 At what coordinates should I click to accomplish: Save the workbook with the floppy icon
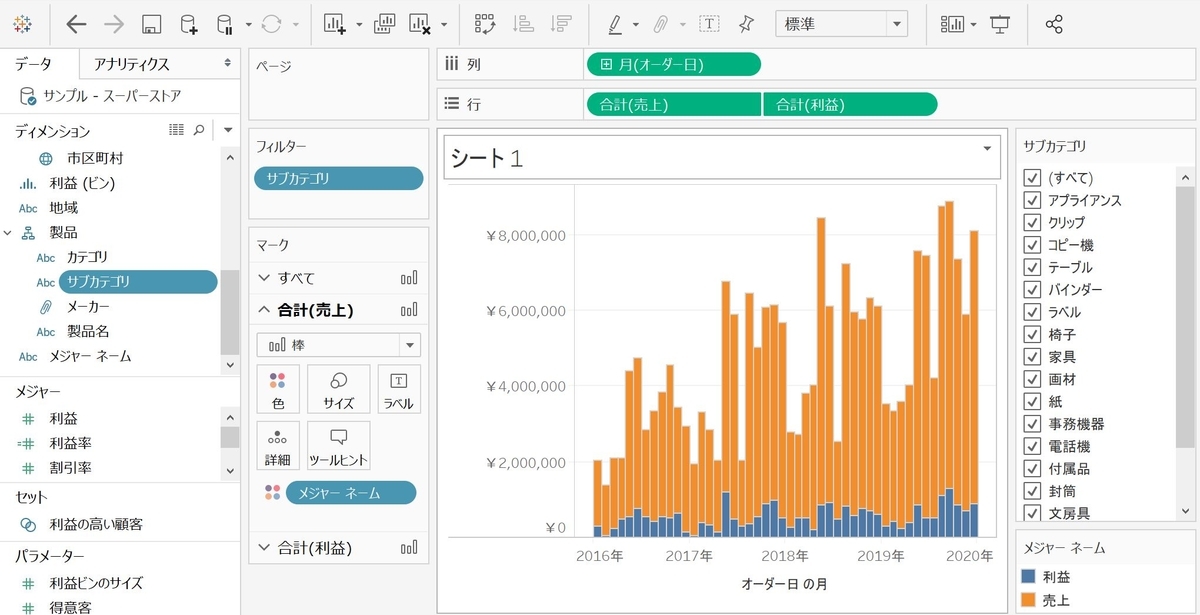(x=152, y=24)
